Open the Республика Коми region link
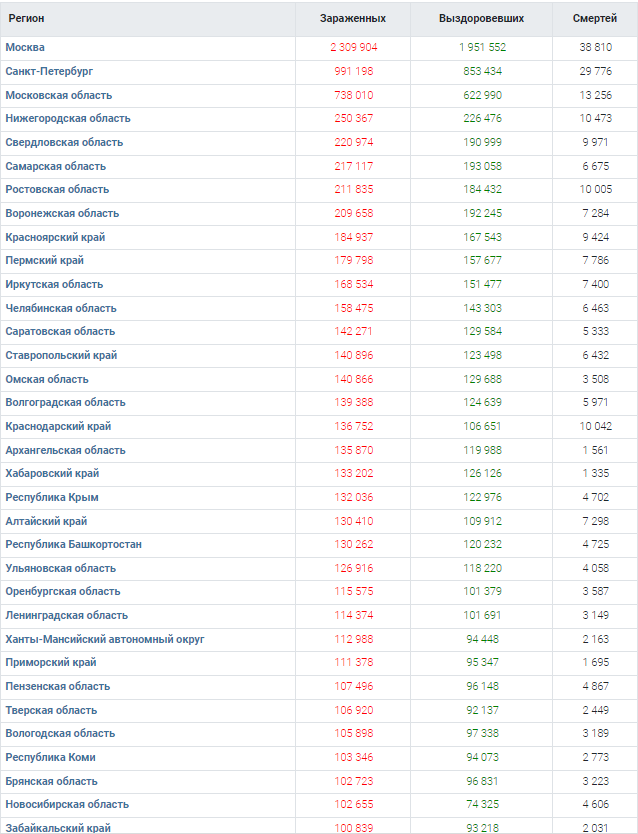Viewport: 638px width, 834px height. tap(50, 757)
